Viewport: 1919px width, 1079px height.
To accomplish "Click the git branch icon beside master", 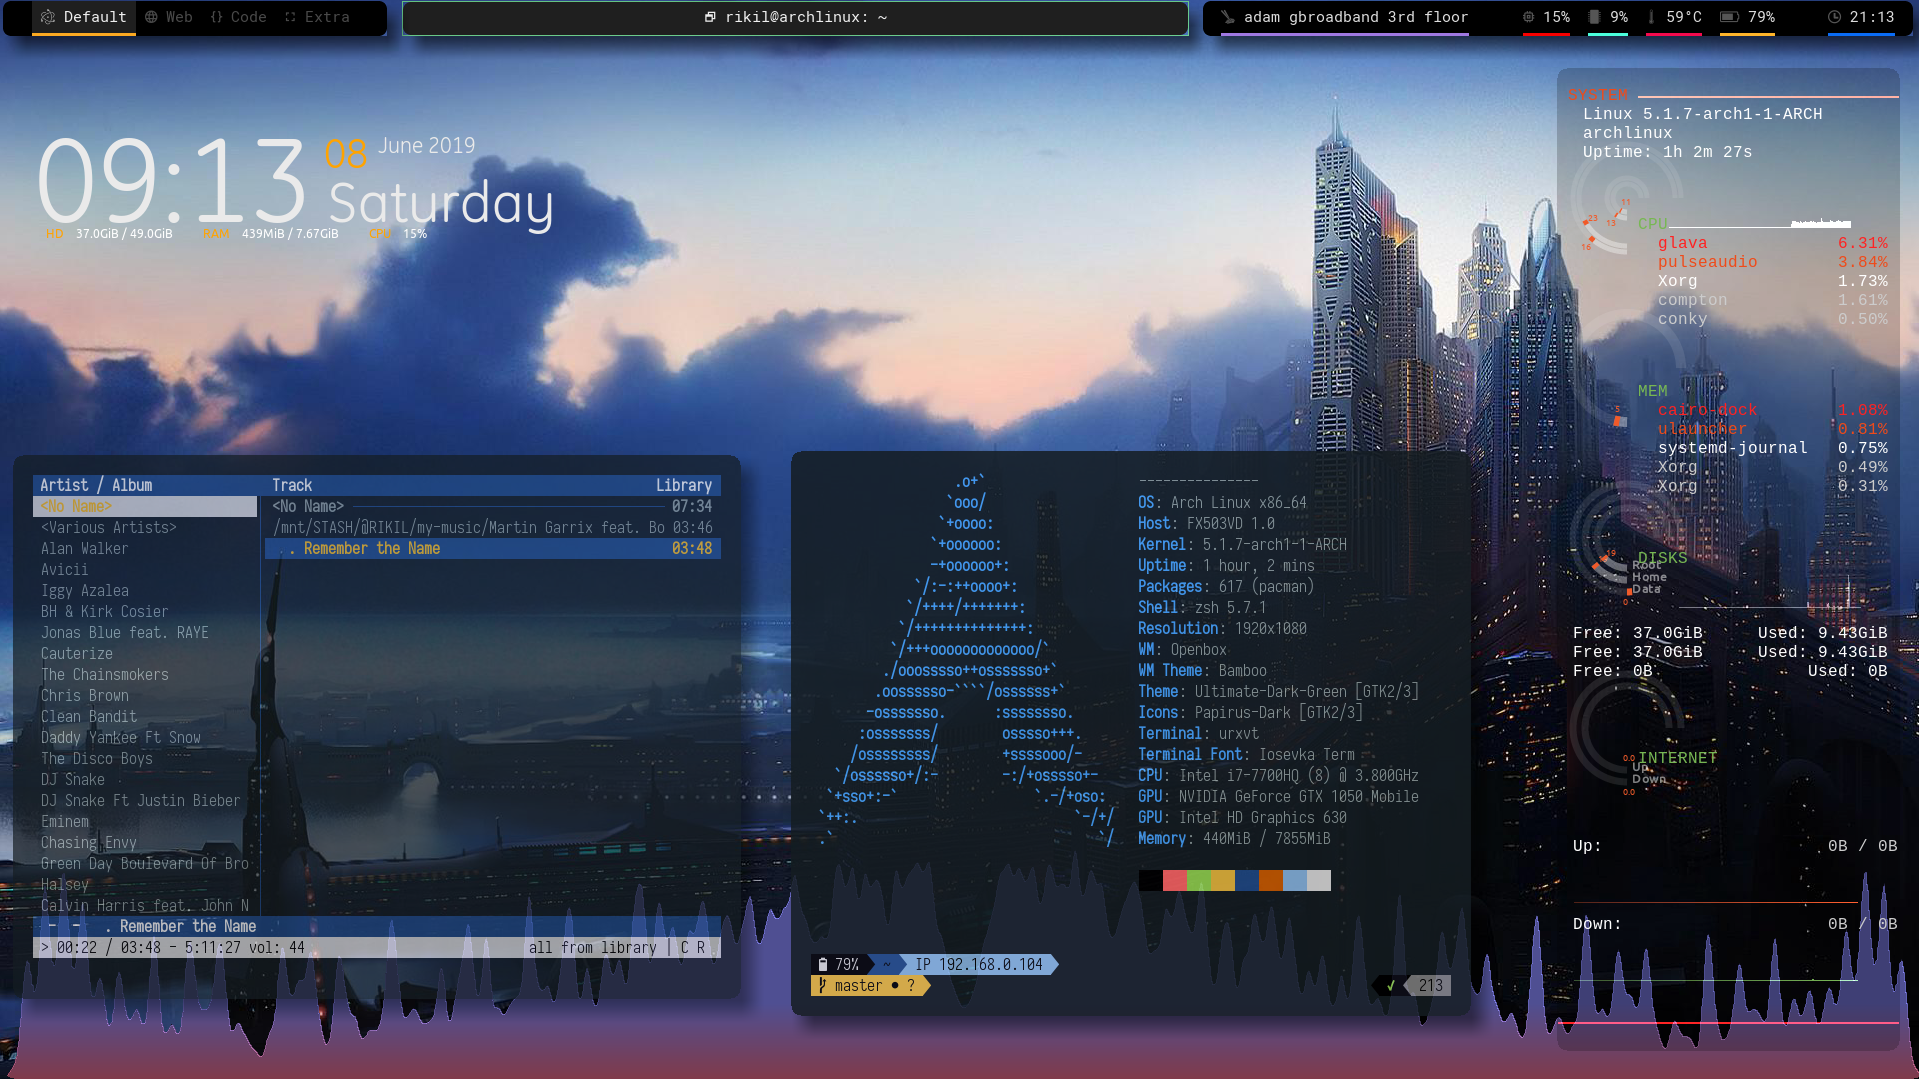I will pyautogui.click(x=822, y=985).
